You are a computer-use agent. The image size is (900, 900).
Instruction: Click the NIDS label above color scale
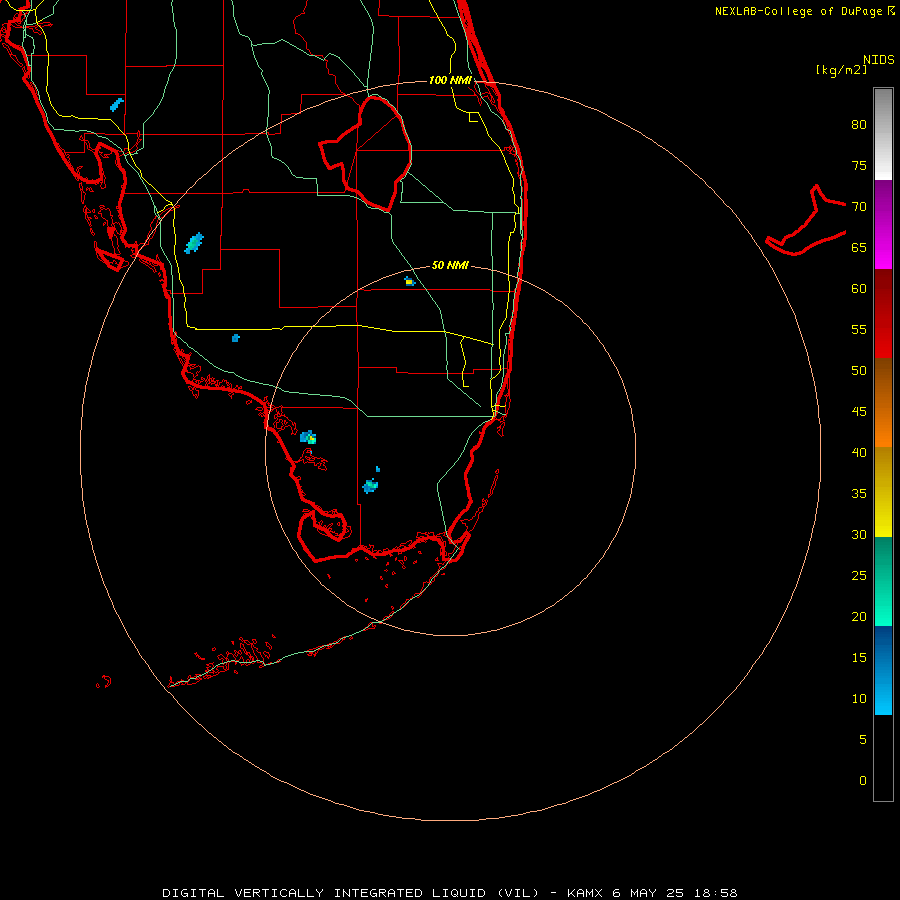tap(878, 60)
